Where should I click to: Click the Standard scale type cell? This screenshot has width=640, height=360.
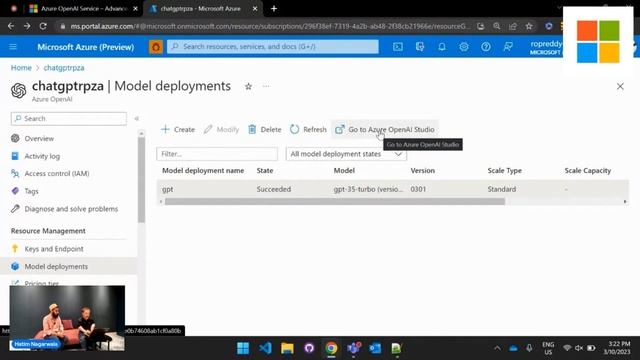click(x=502, y=189)
